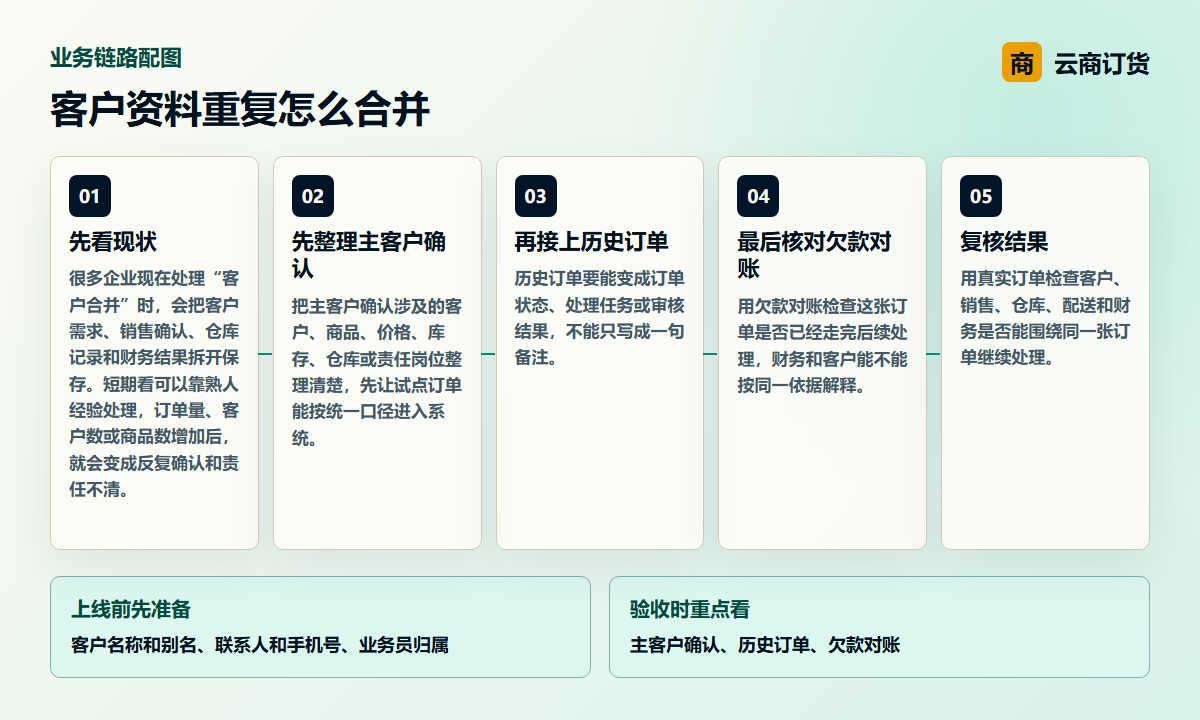Click the 验收时重点看 panel heading

[690, 609]
